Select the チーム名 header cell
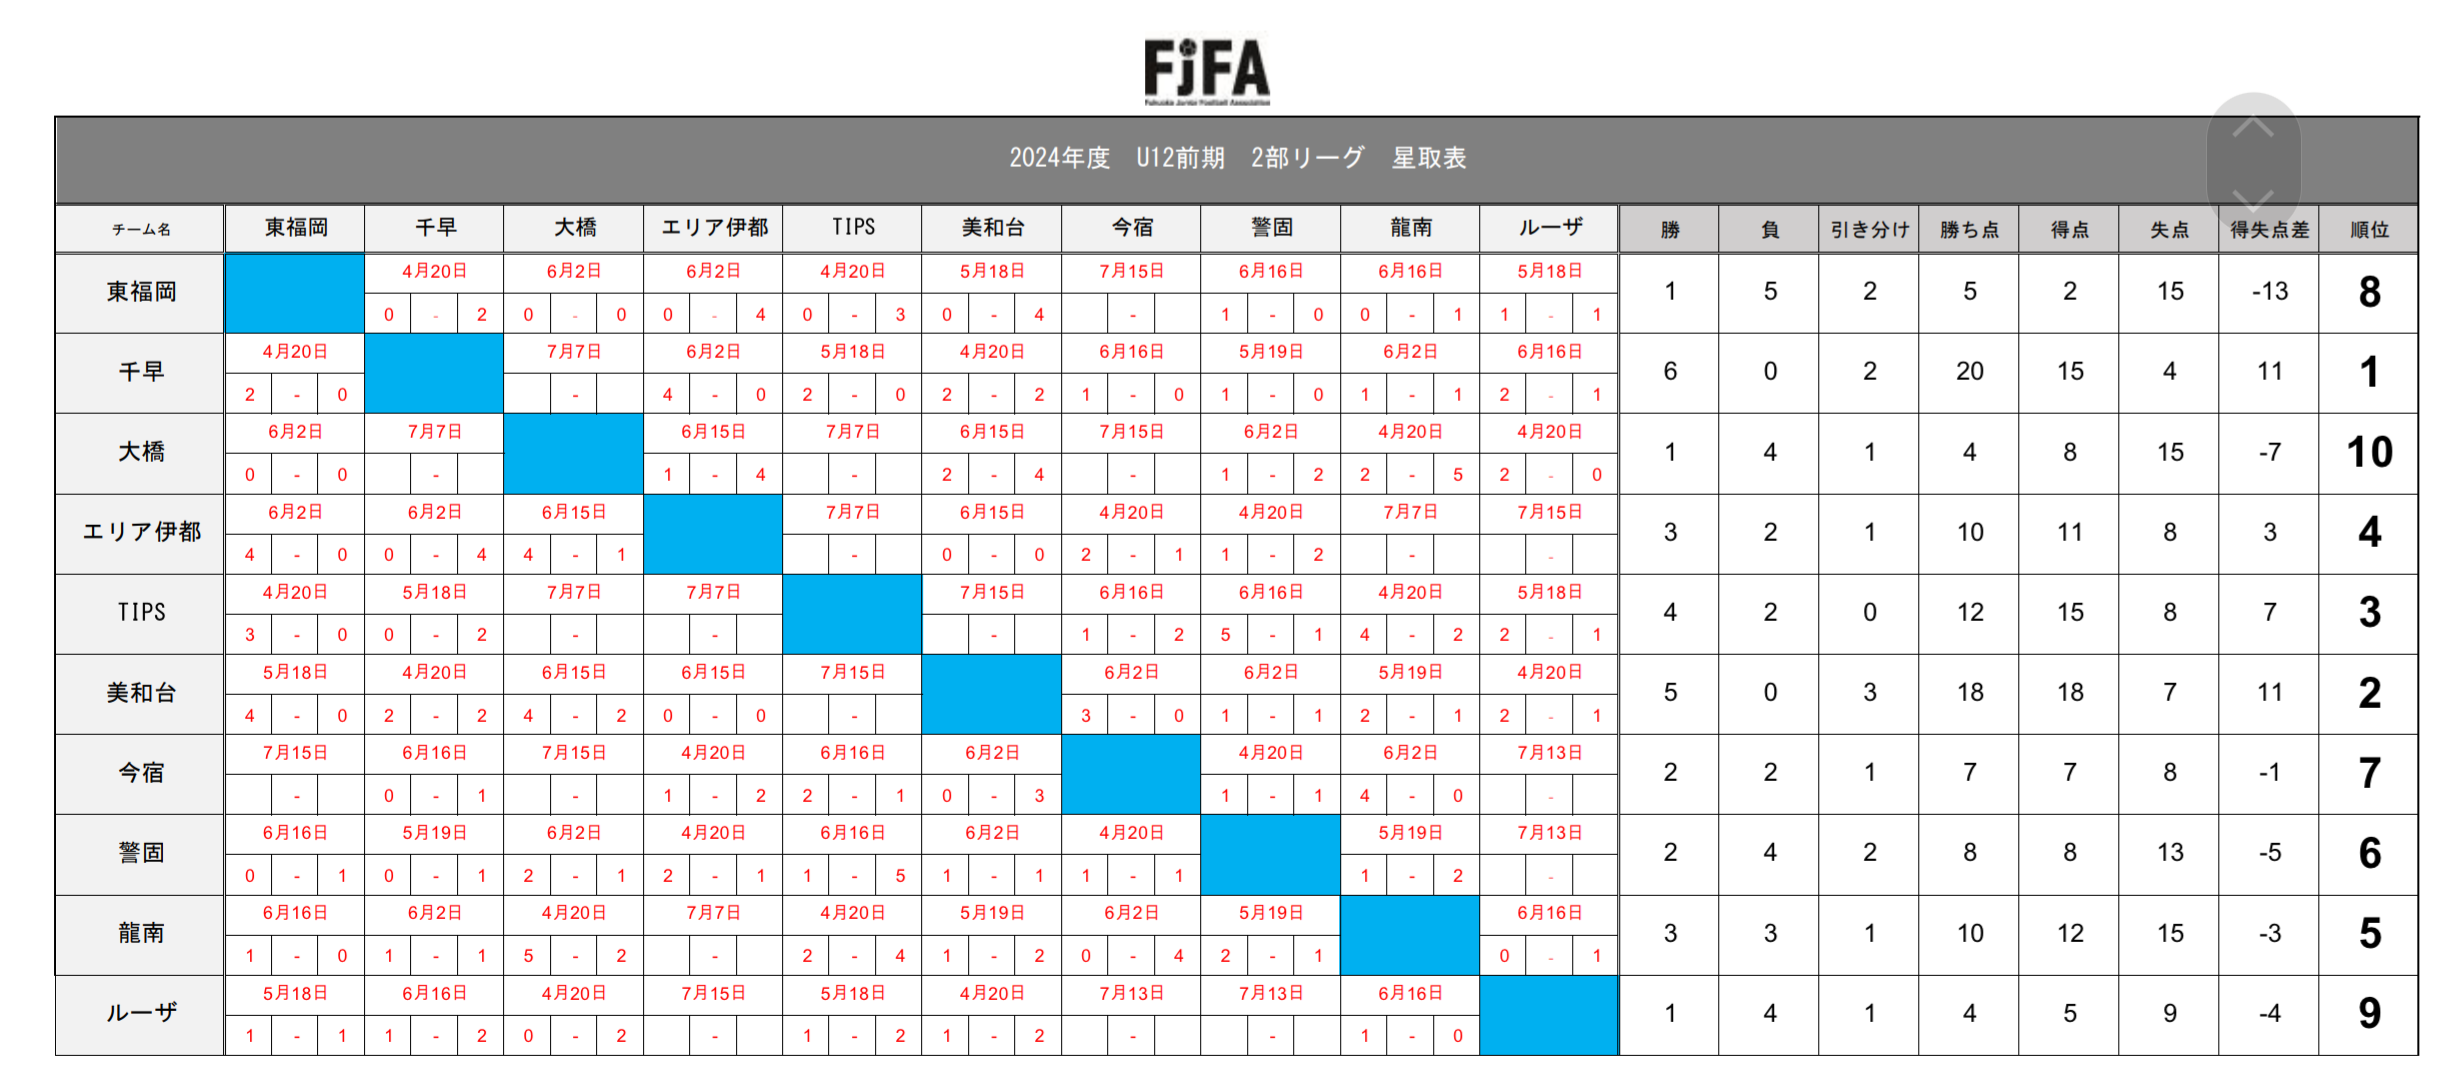The width and height of the screenshot is (2460, 1084). tap(141, 229)
